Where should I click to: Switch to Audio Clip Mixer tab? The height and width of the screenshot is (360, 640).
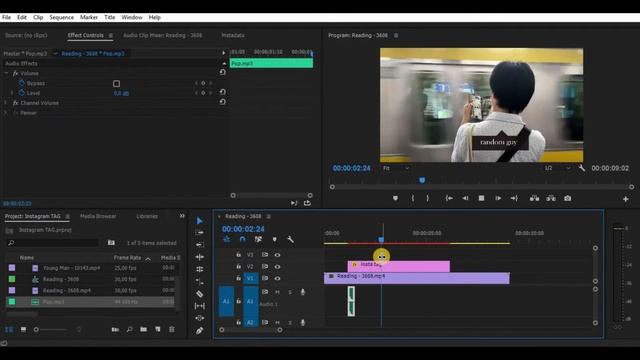tap(162, 36)
